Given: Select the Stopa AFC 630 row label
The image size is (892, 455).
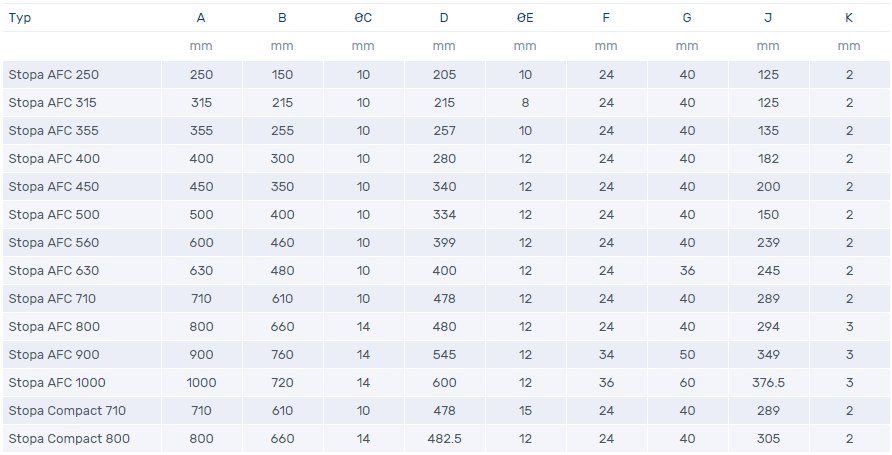Looking at the screenshot, I should coord(54,270).
